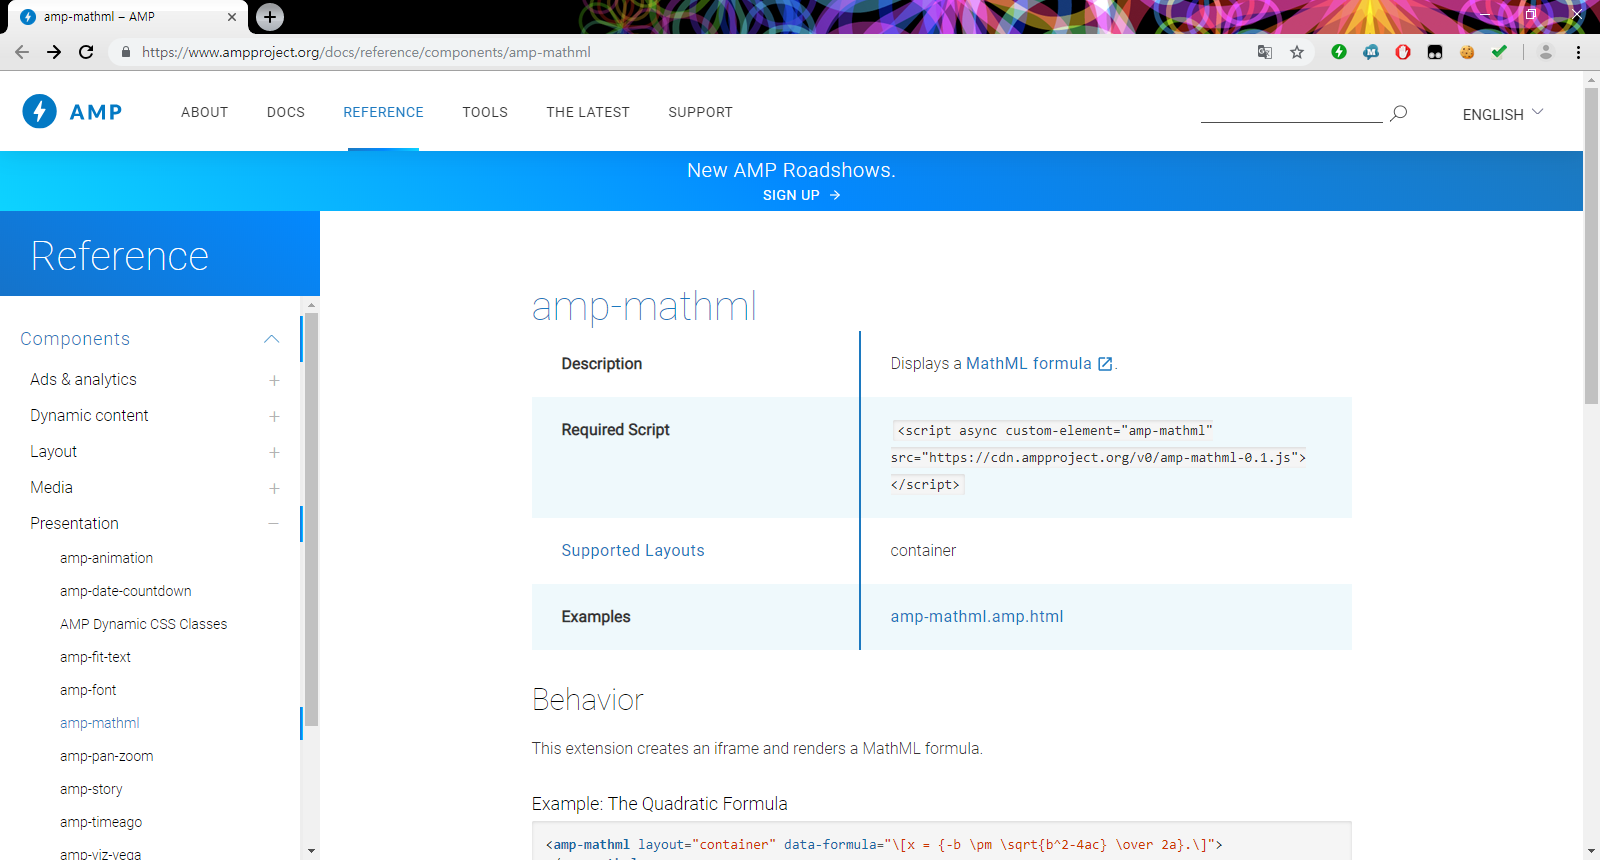Open the amp-mathml.amp.html example link
The image size is (1600, 860).
click(x=977, y=616)
